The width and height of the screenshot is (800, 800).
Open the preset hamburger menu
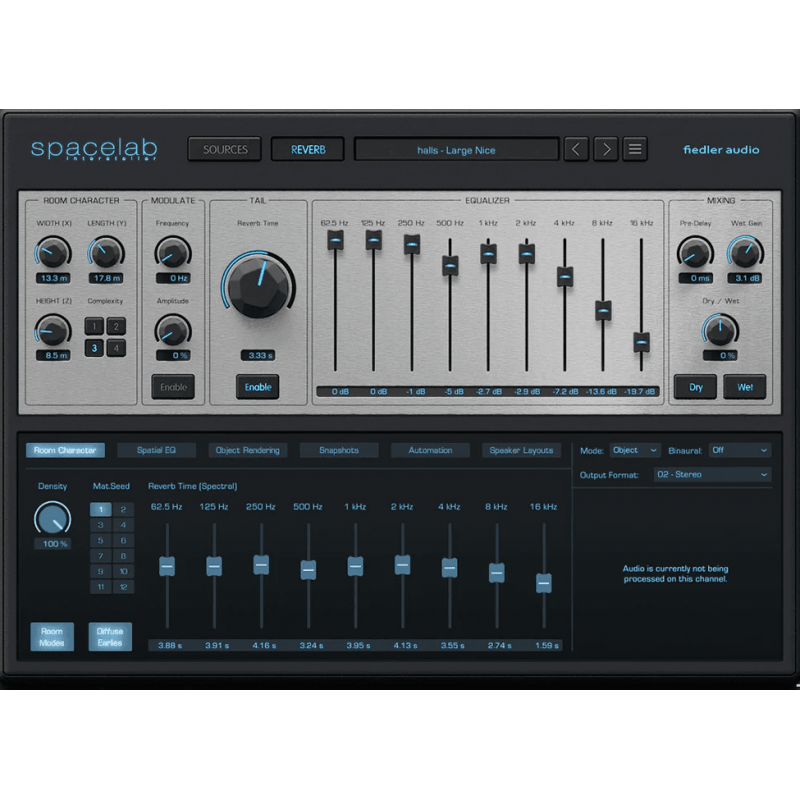click(x=635, y=148)
